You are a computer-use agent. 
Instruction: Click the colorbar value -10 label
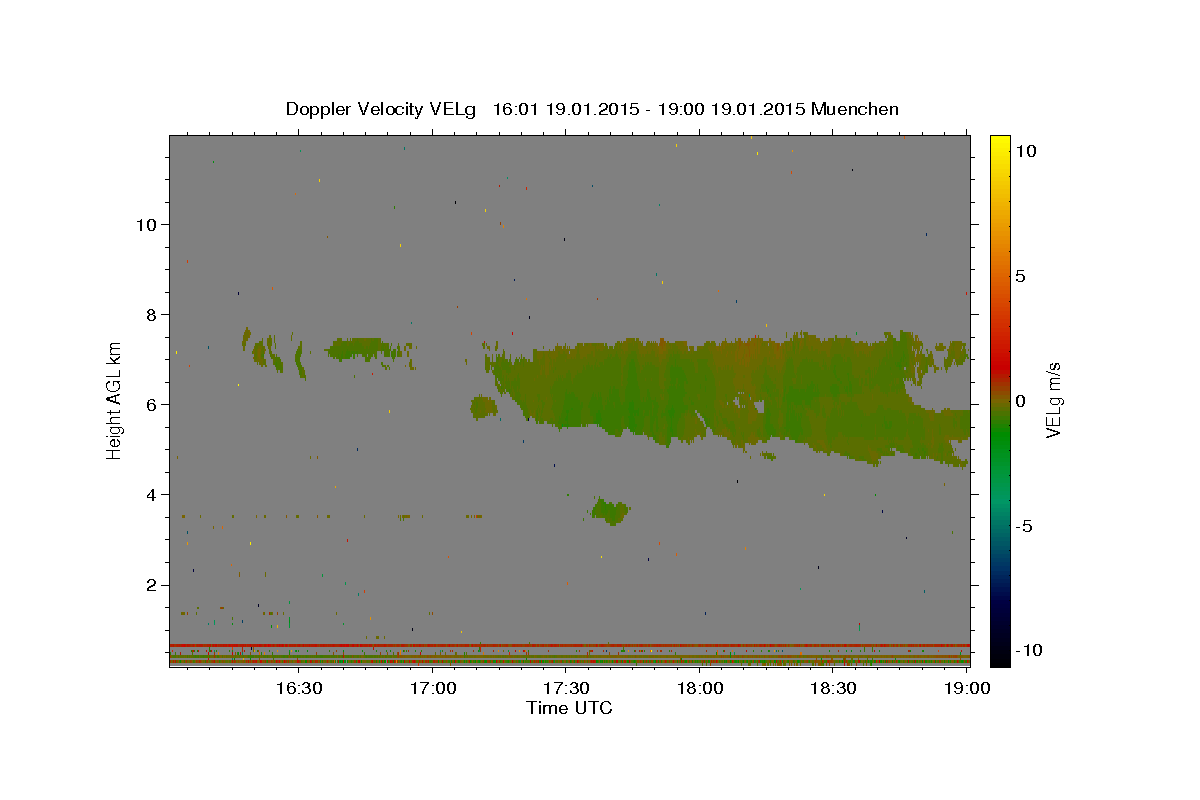tap(1029, 651)
